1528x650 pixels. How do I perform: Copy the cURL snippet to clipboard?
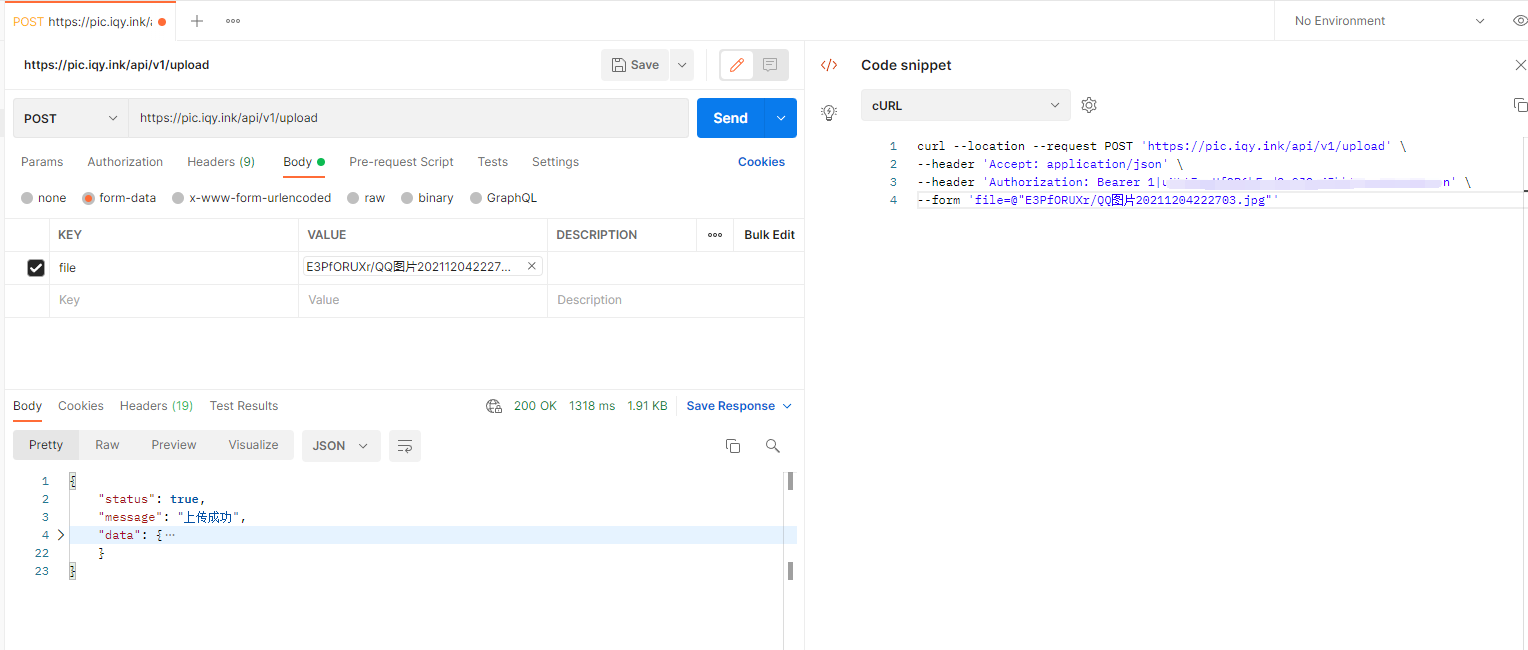click(x=1520, y=105)
